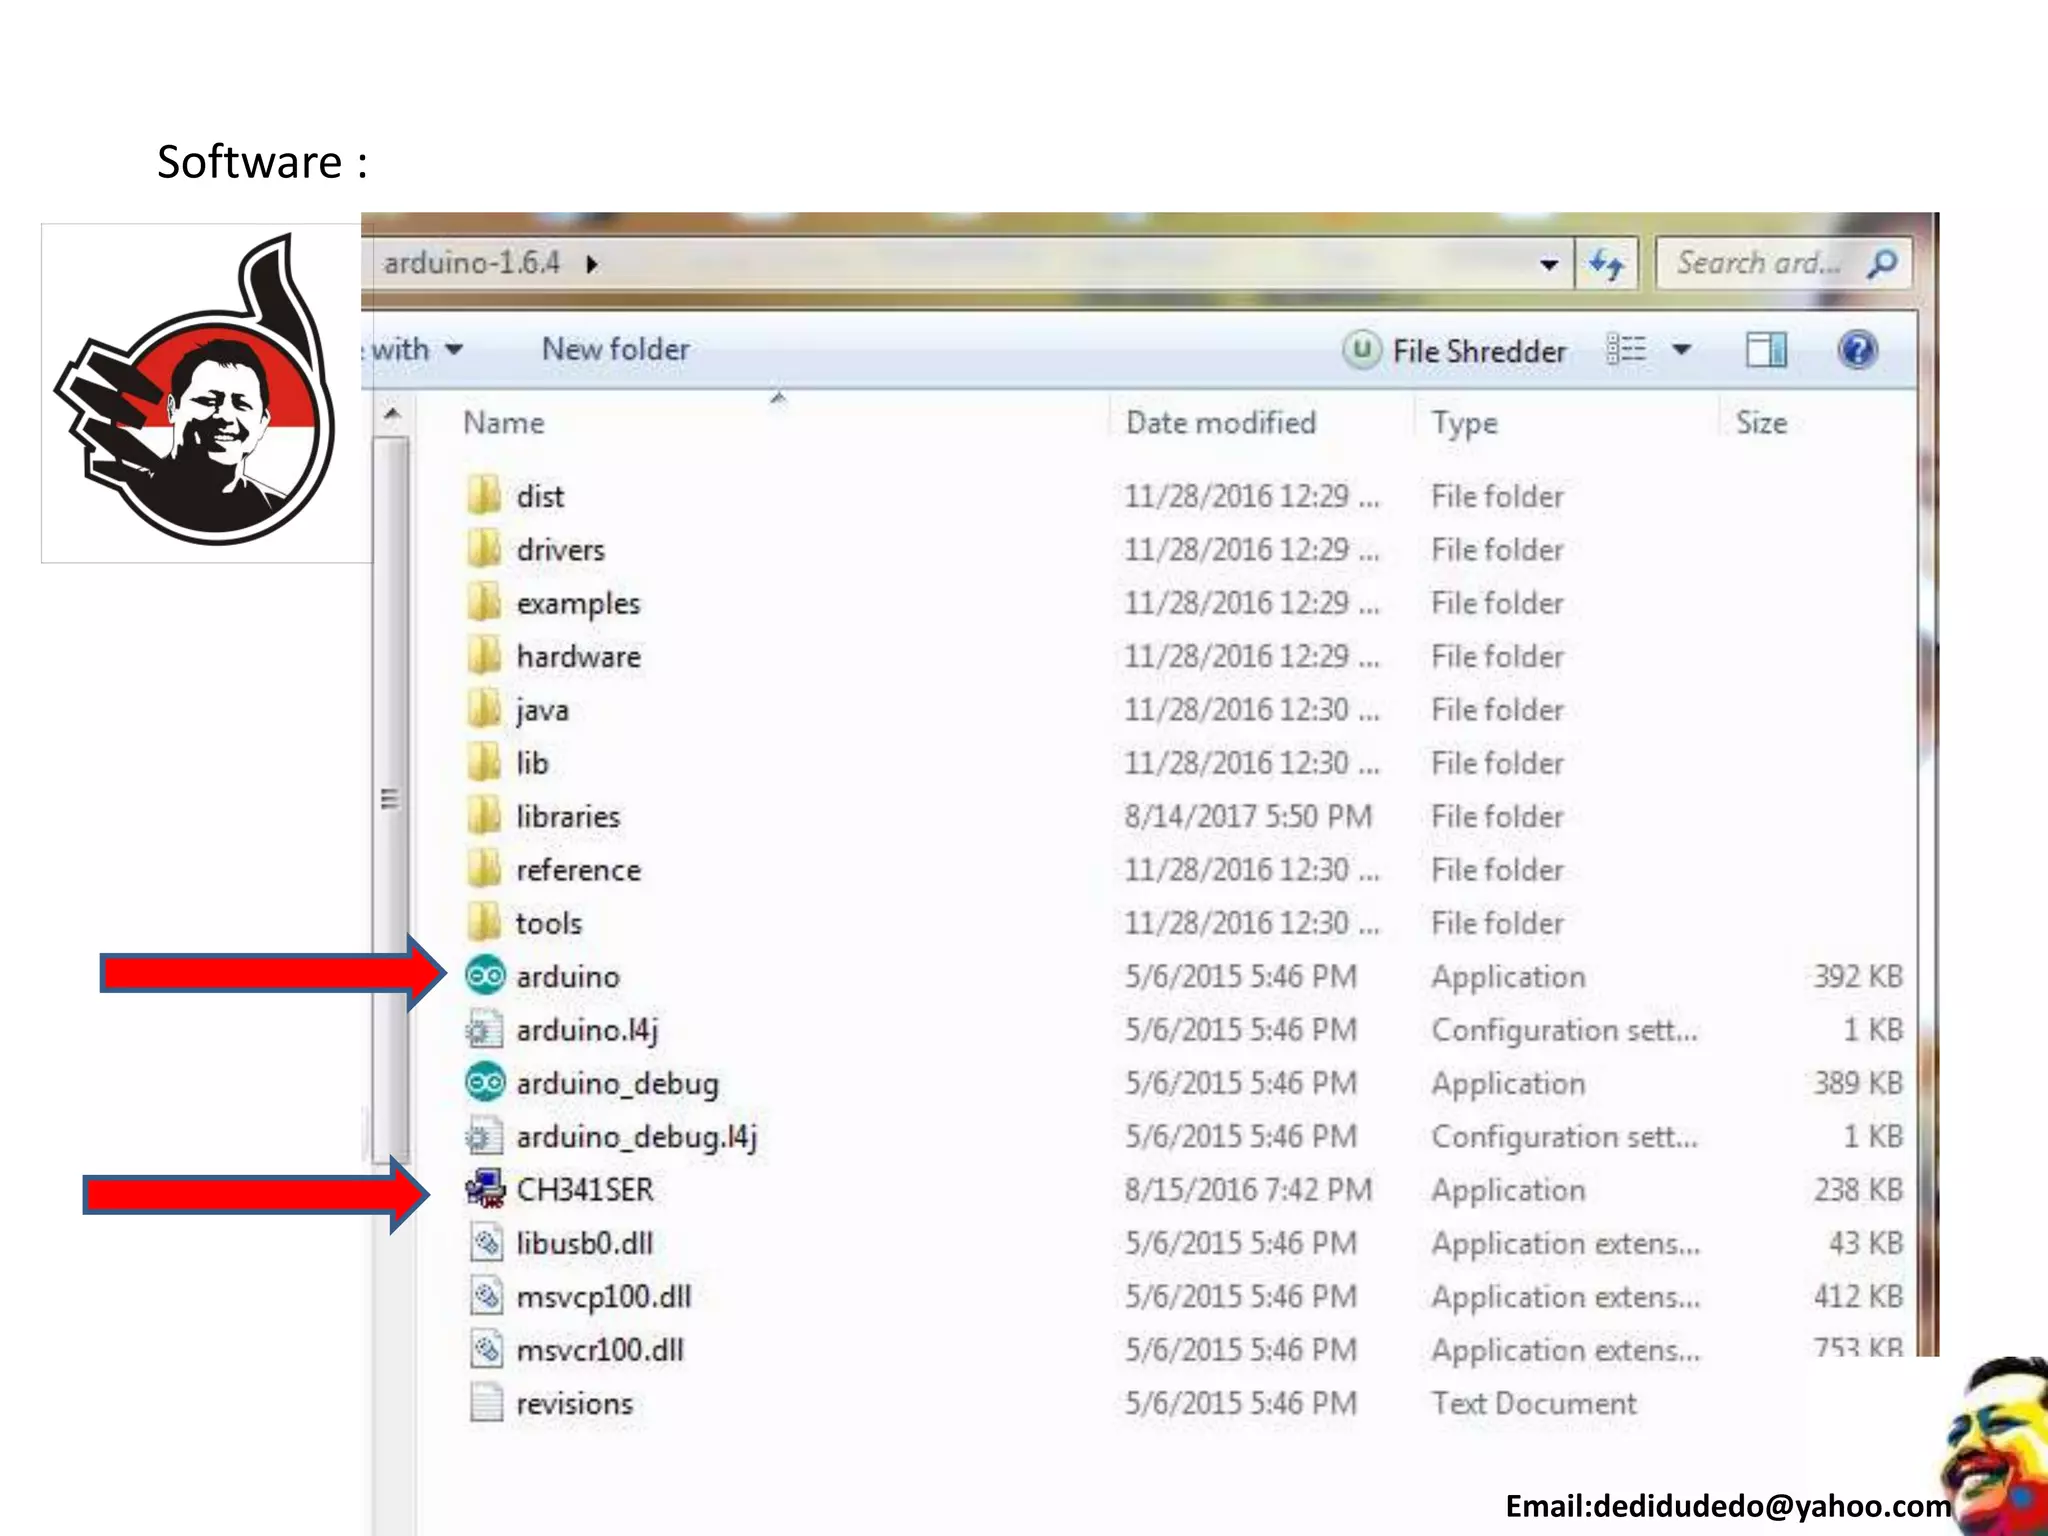Click the refresh icon beside address bar
2048x1536 pixels.
(1606, 264)
